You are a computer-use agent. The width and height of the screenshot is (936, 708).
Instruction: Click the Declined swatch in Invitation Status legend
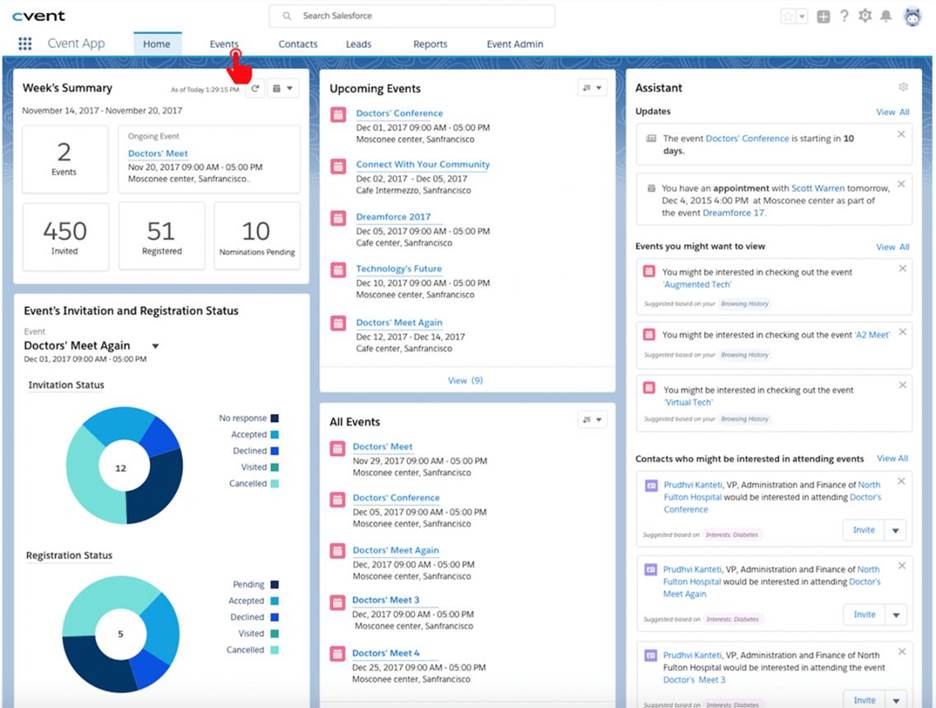[x=275, y=451]
